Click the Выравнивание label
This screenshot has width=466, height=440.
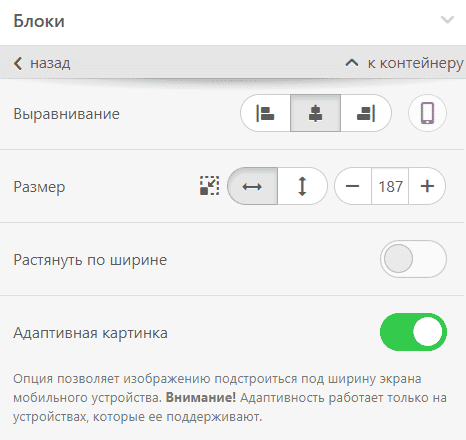(x=66, y=114)
